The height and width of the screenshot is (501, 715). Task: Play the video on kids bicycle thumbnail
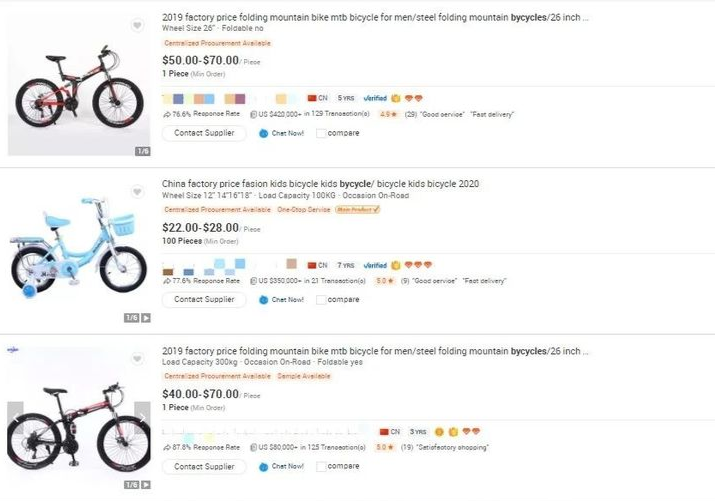click(145, 318)
